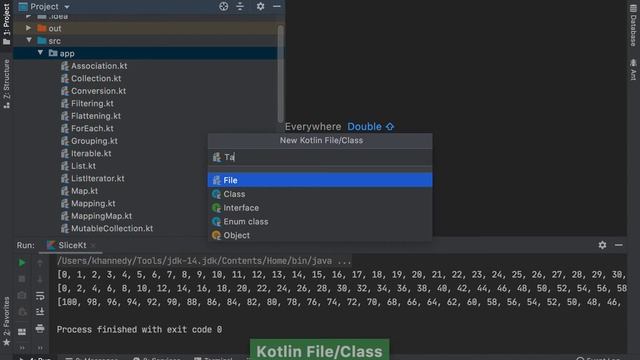Select the src folder row
This screenshot has height=360, width=640.
click(146, 41)
